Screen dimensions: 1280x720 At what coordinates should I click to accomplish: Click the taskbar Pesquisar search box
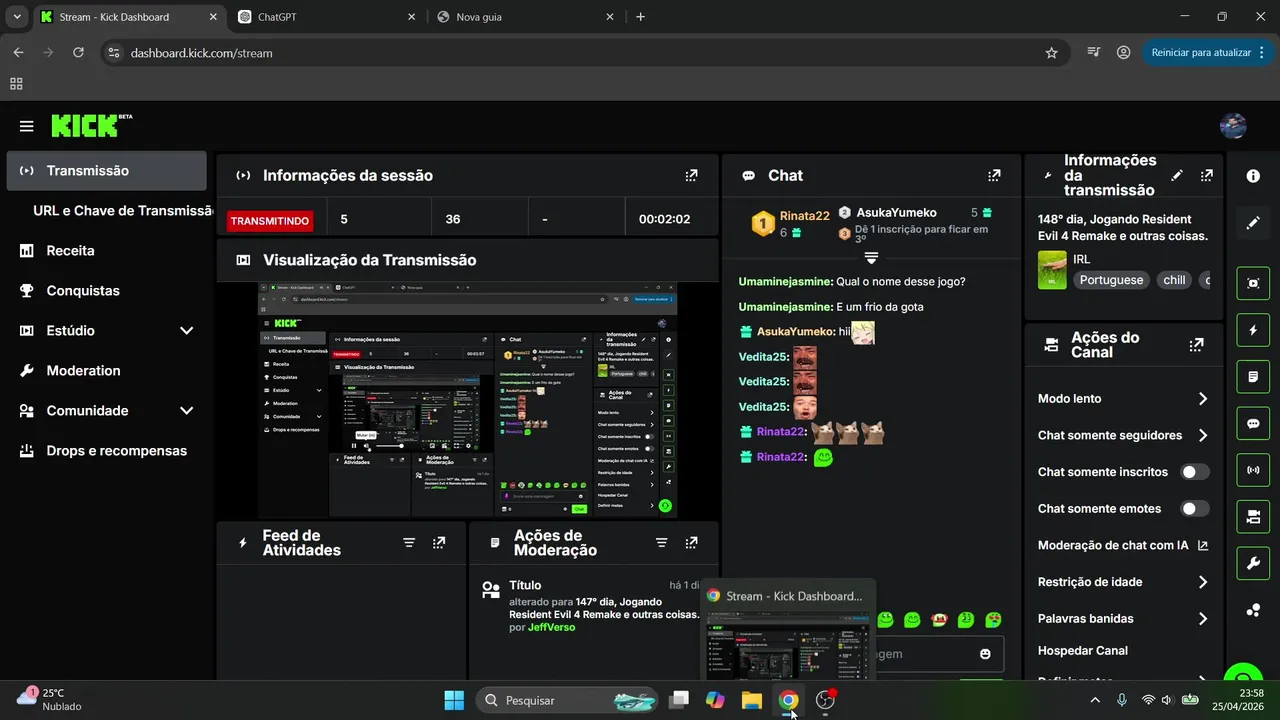567,700
